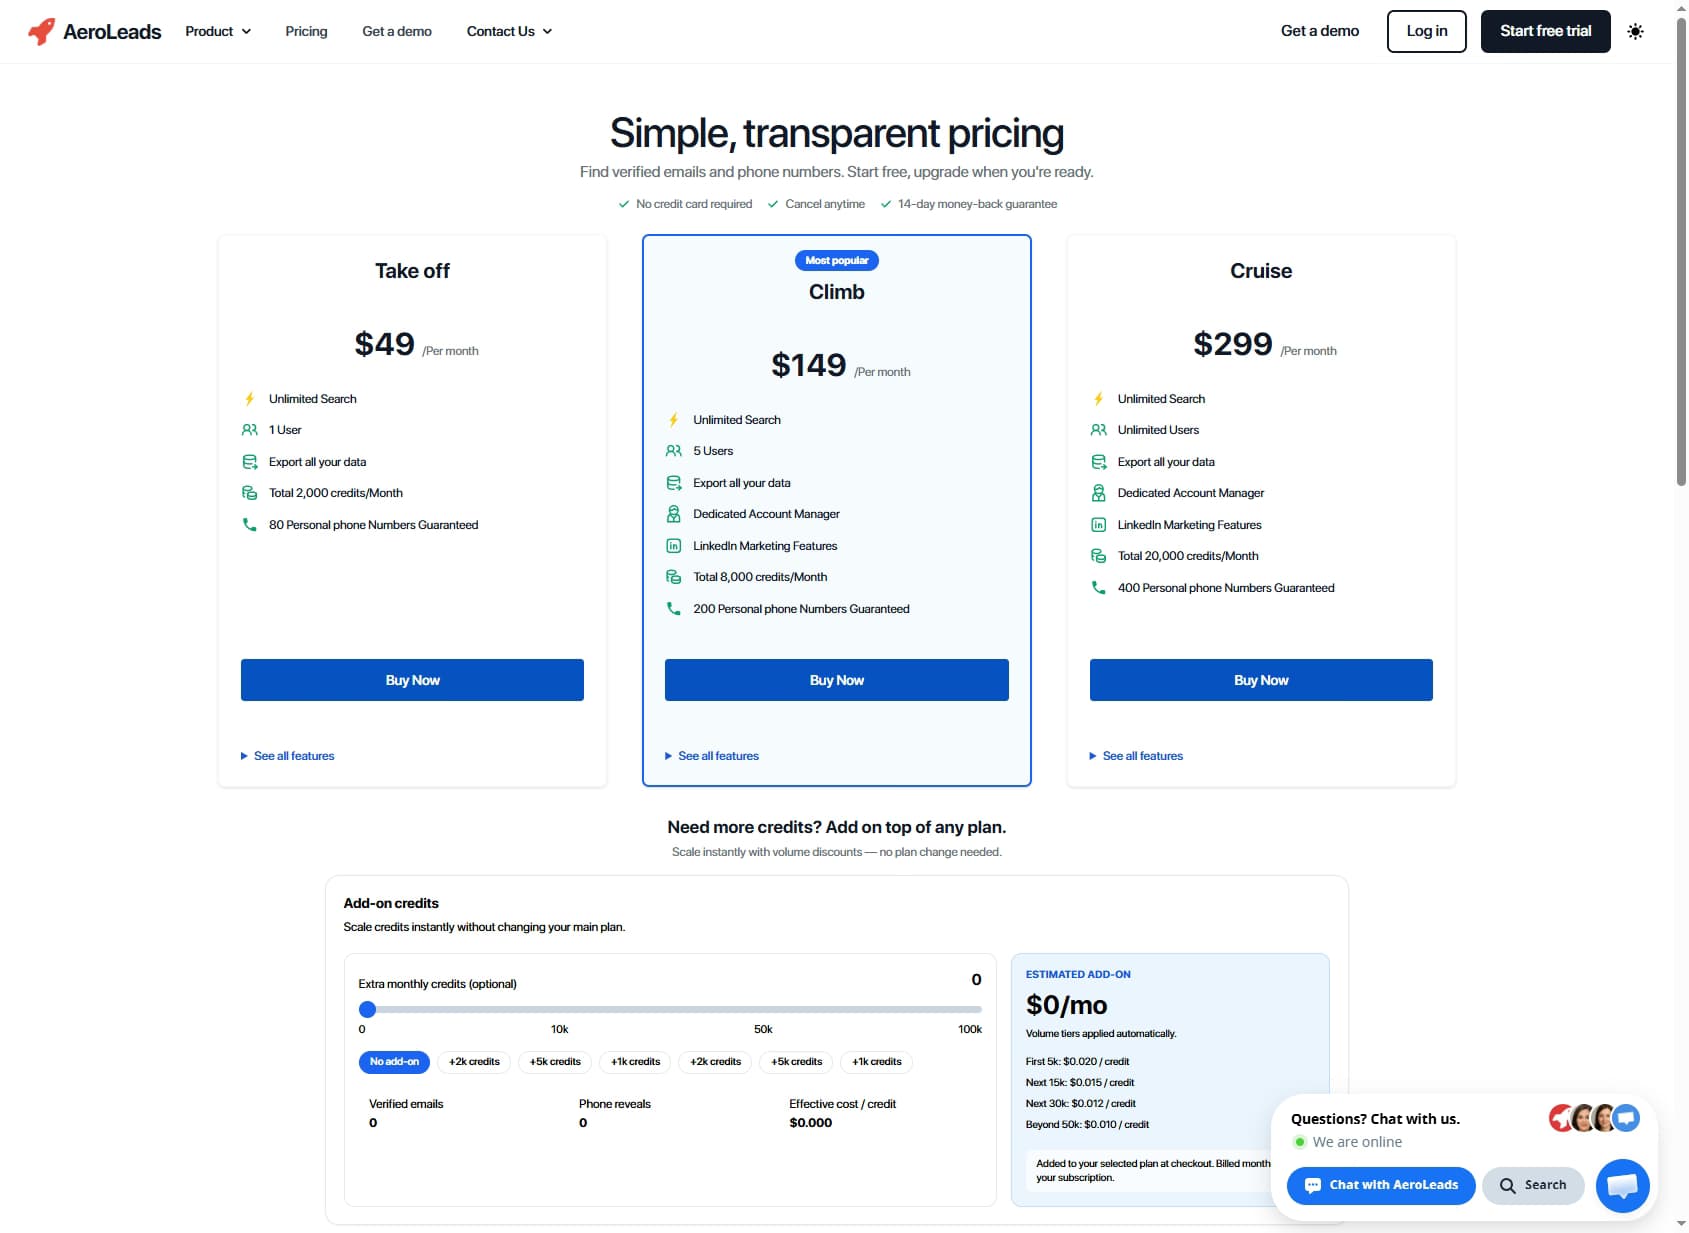Click the phone icon beside 80 Personal phone Numbers

click(249, 525)
